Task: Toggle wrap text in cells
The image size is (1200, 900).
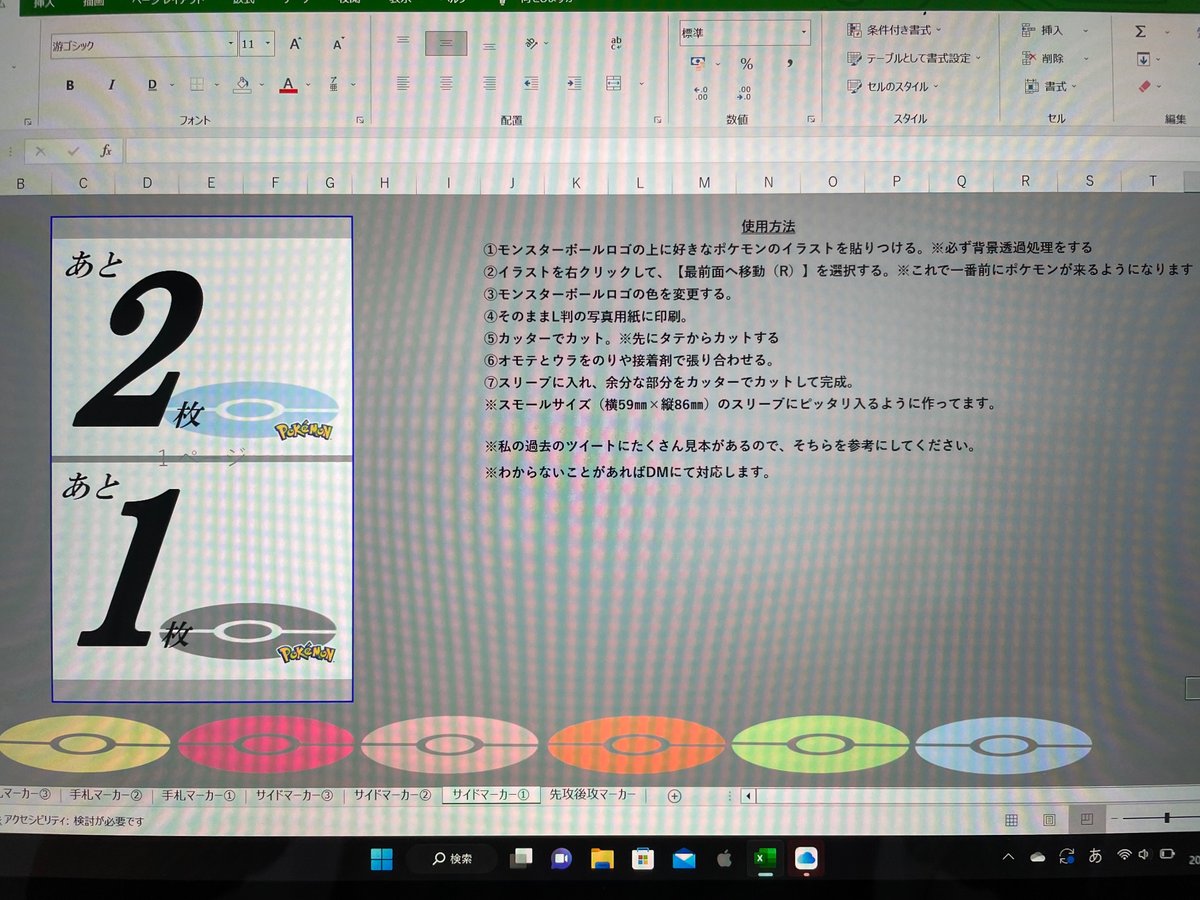Action: point(616,43)
